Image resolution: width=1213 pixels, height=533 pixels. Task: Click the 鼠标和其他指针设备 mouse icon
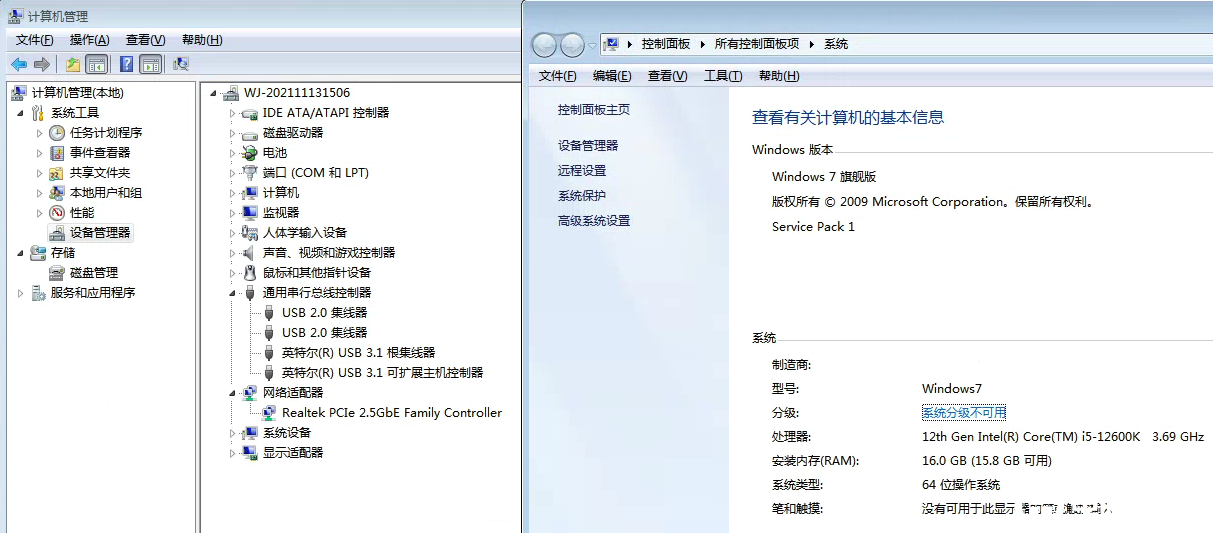tap(250, 273)
